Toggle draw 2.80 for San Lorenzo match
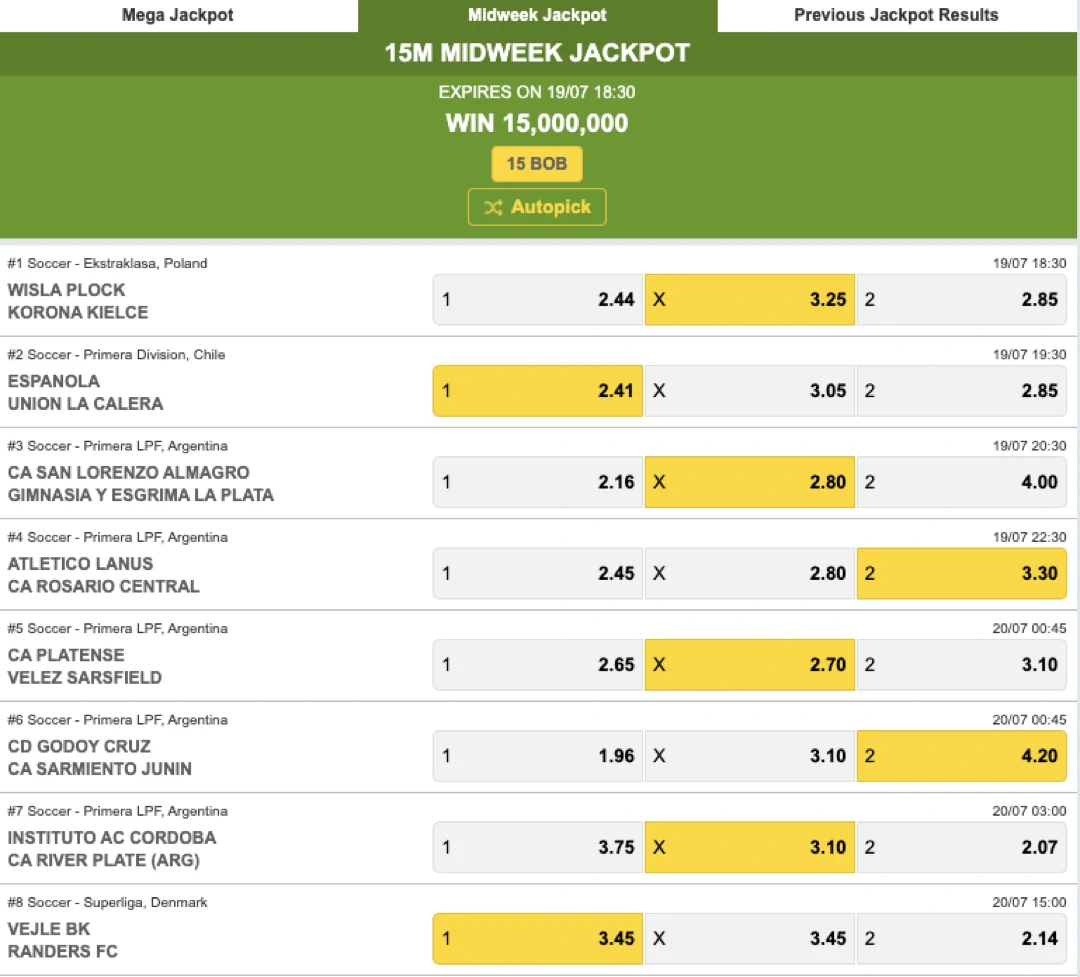Screen dimensions: 1080x977 pyautogui.click(x=749, y=482)
